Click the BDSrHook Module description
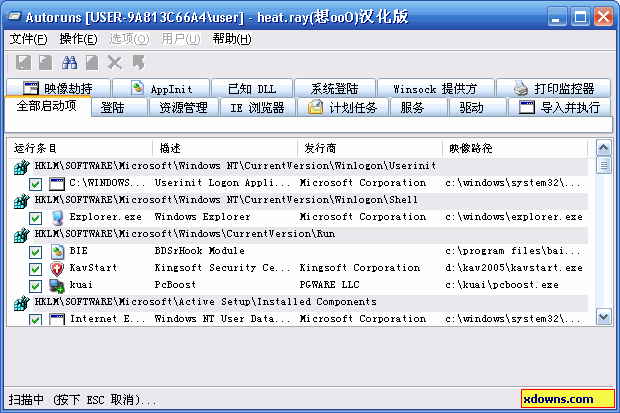The width and height of the screenshot is (620, 413). (x=199, y=251)
